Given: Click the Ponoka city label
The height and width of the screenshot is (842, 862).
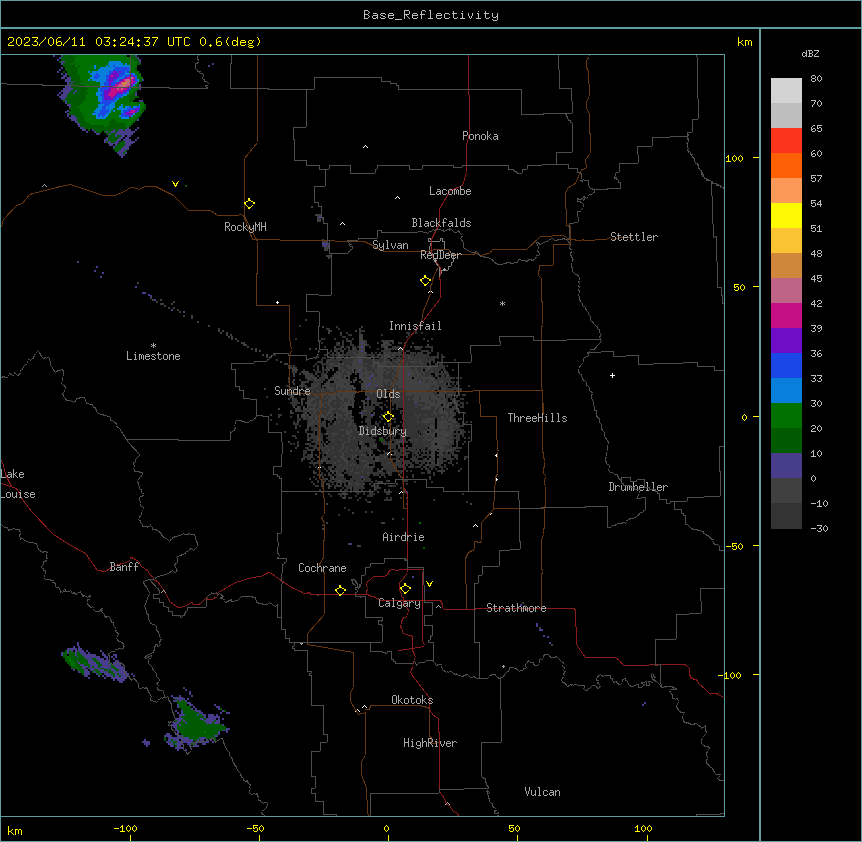Looking at the screenshot, I should pyautogui.click(x=480, y=136).
